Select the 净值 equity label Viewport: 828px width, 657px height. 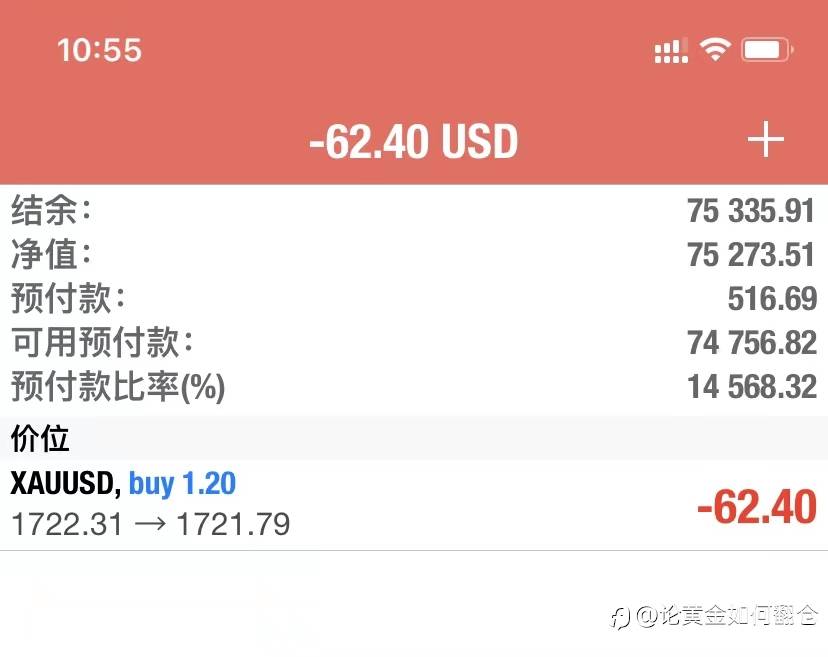51,255
